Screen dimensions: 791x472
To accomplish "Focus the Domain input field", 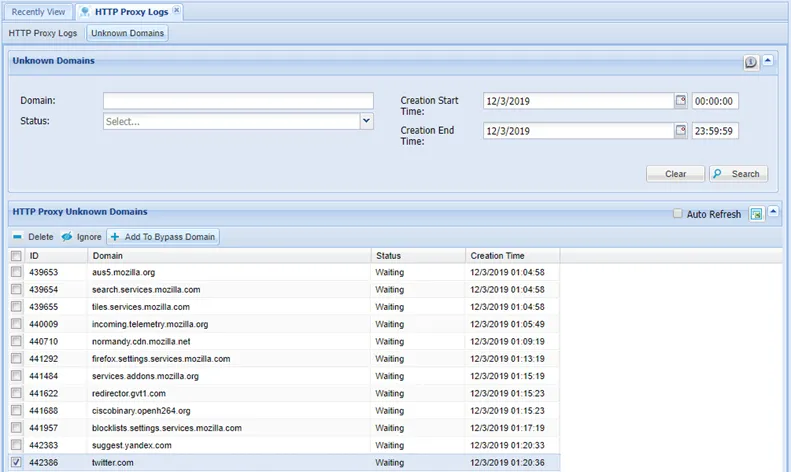I will point(238,100).
